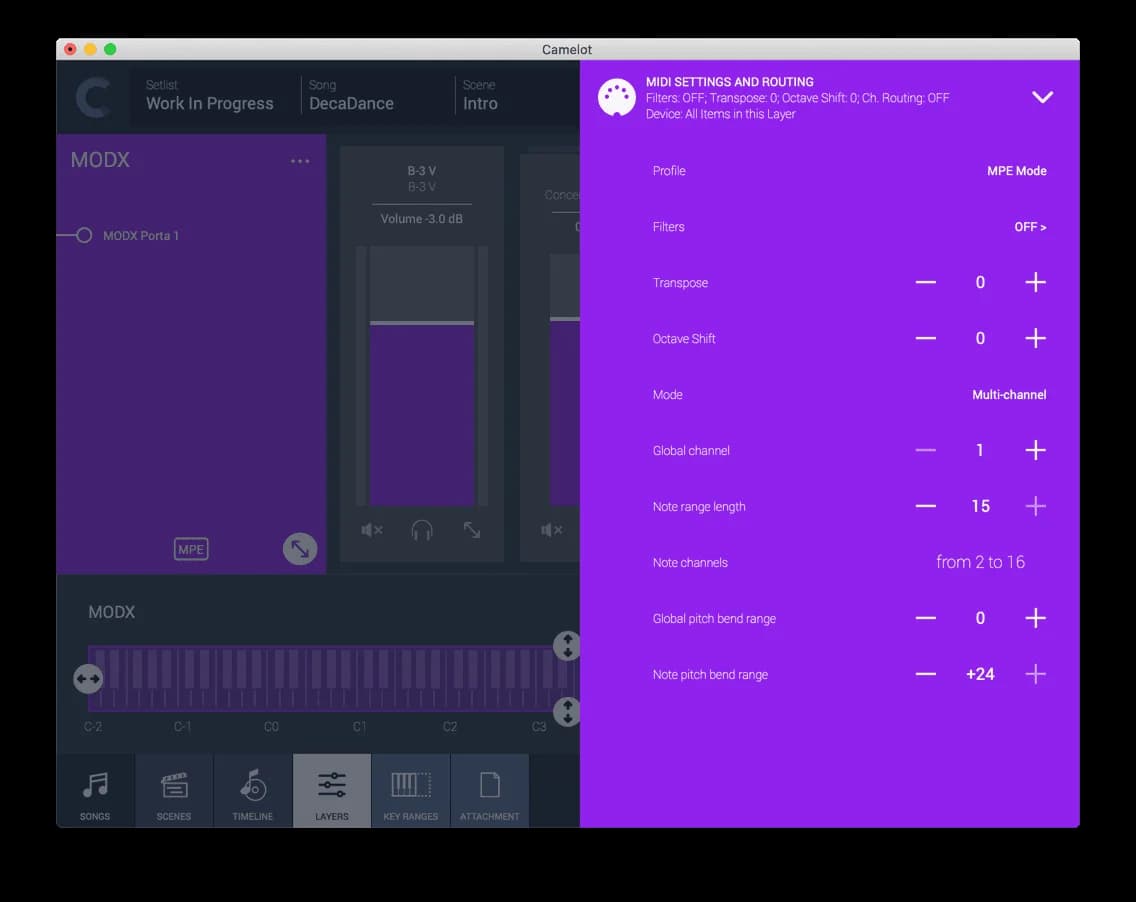Mute the B-3 V channel strip
This screenshot has height=902, width=1136.
[x=371, y=531]
